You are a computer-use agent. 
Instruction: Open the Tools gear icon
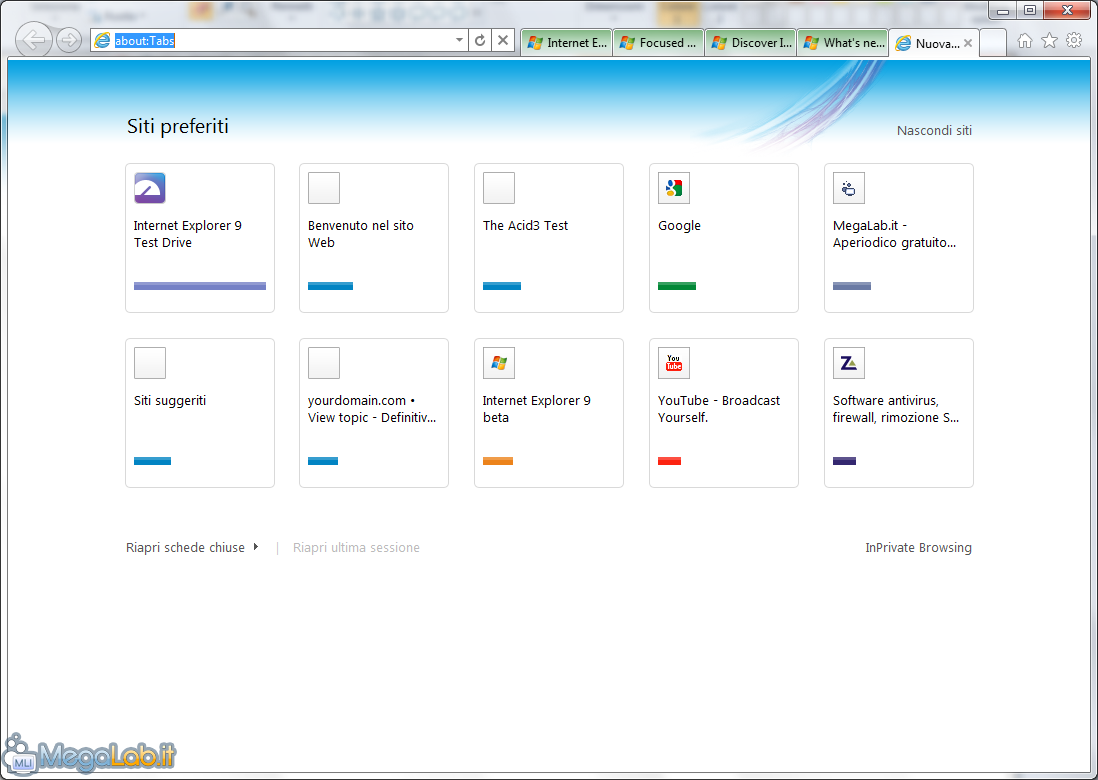[x=1074, y=41]
